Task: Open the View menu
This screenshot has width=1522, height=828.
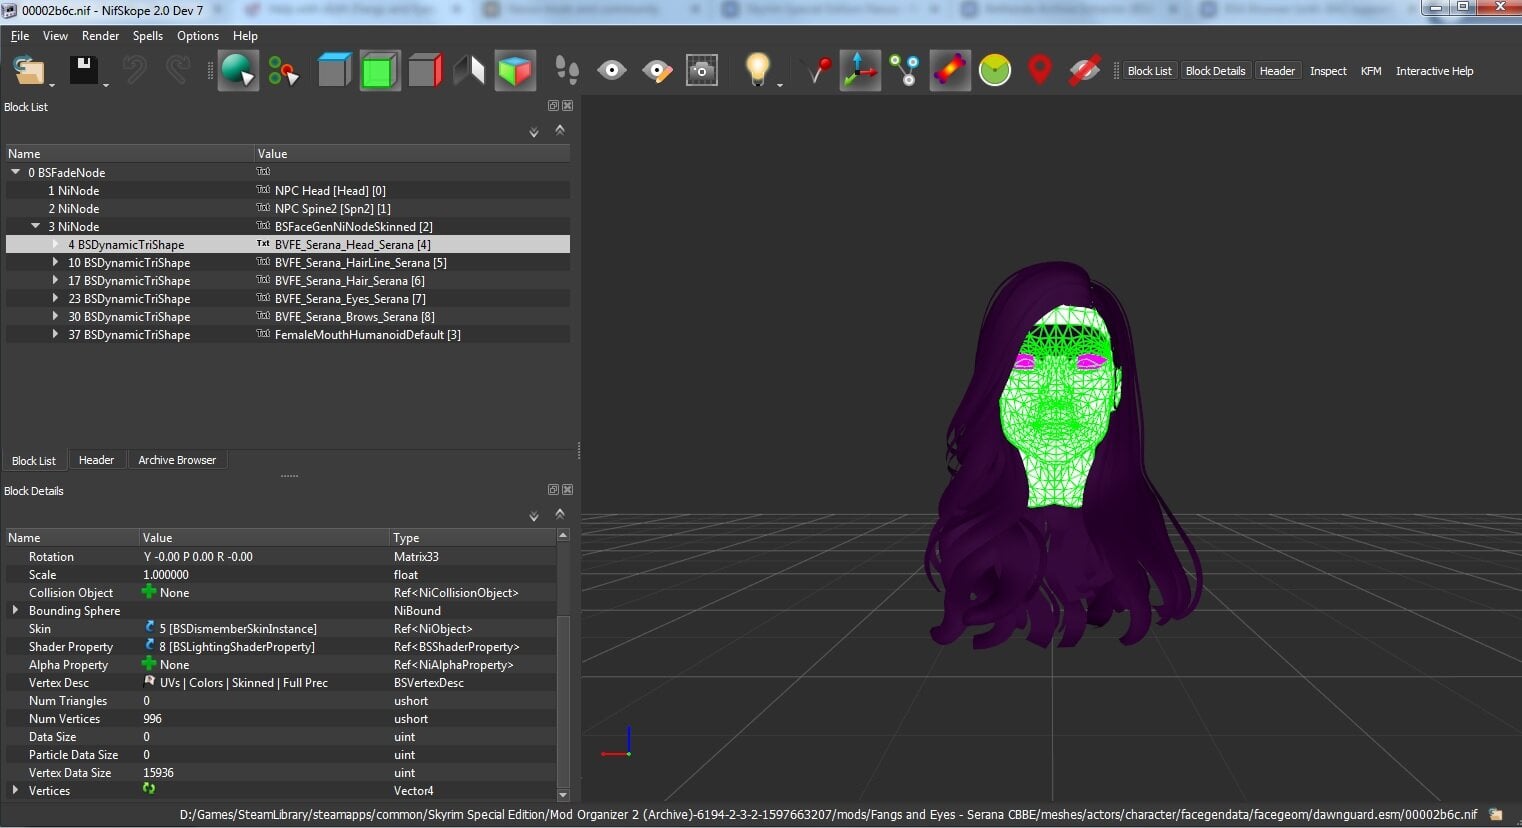Action: pyautogui.click(x=55, y=36)
